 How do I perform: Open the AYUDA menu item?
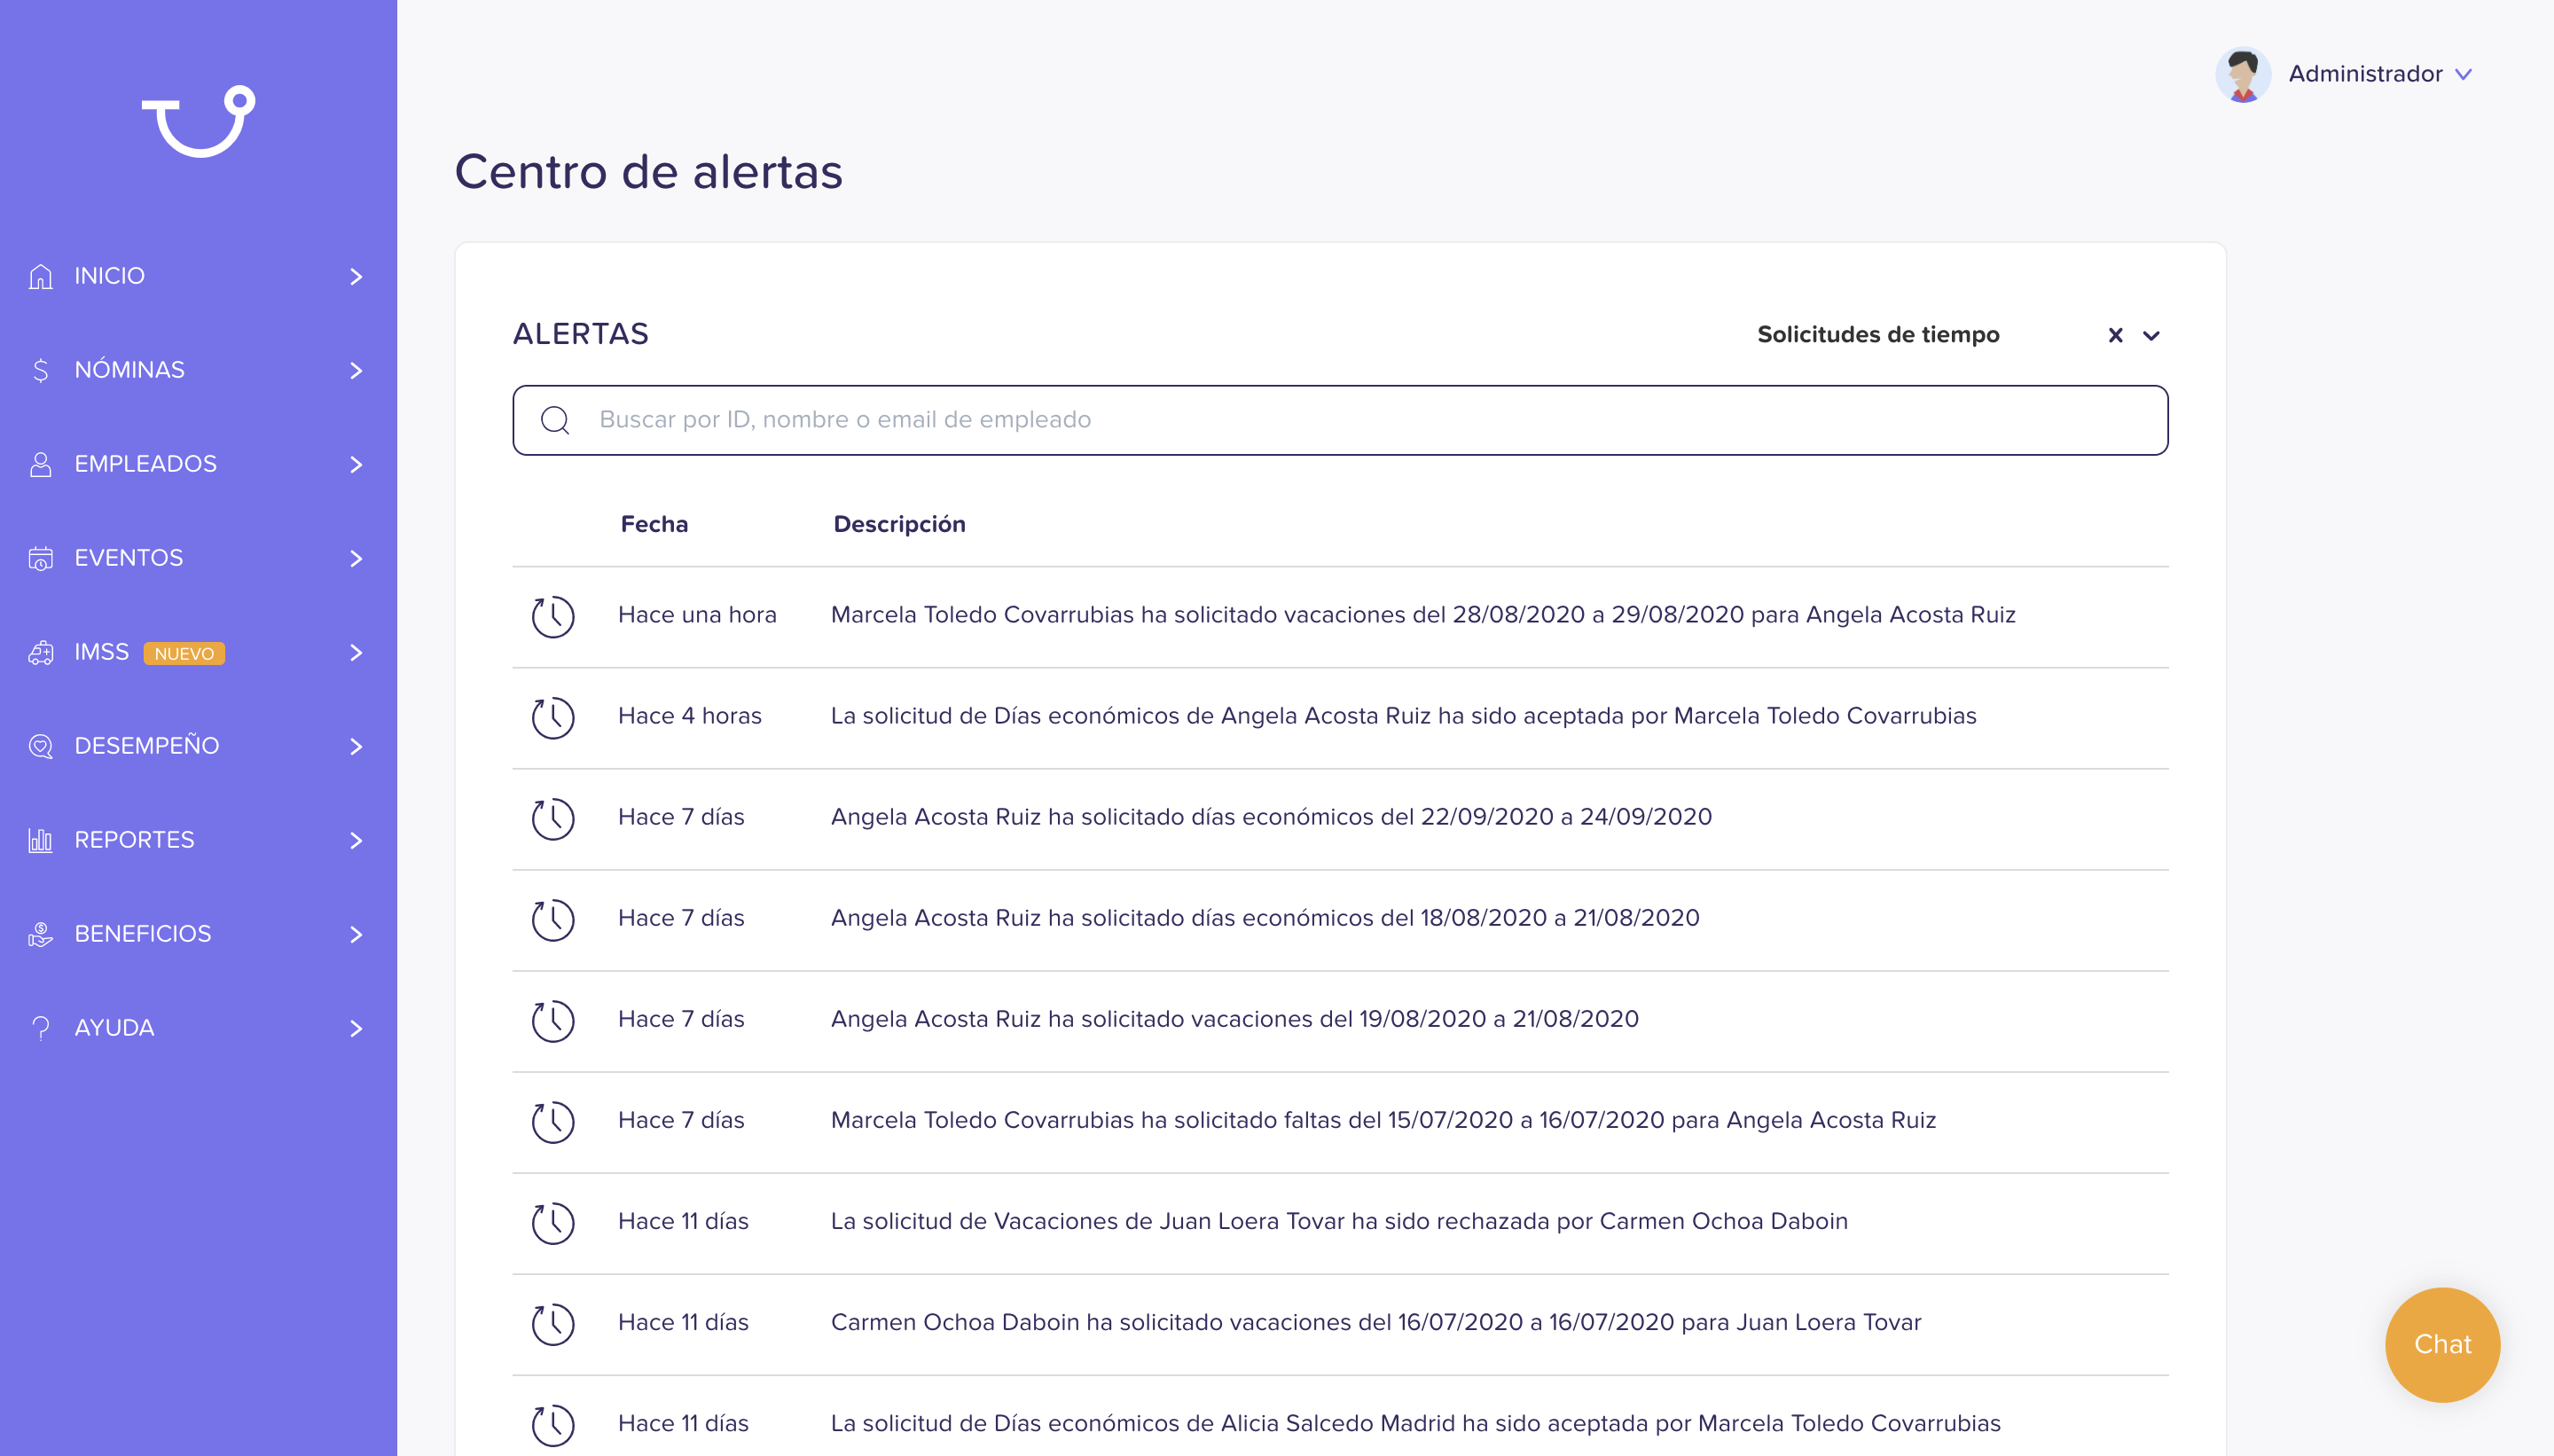point(115,1028)
